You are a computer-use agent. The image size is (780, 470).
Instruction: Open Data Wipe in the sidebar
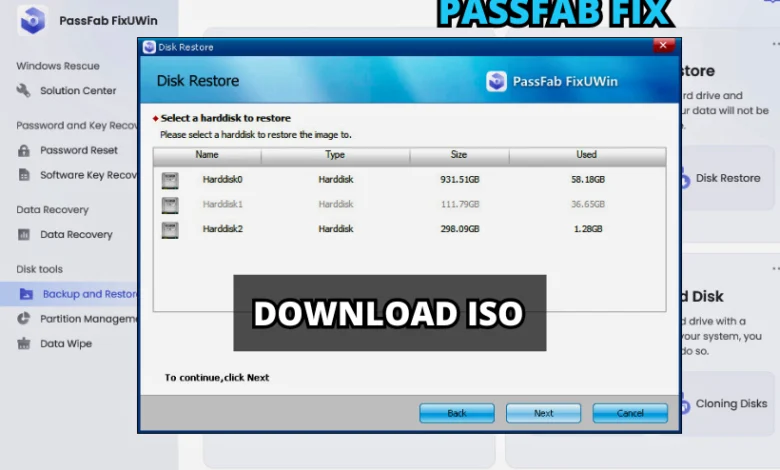click(x=66, y=343)
